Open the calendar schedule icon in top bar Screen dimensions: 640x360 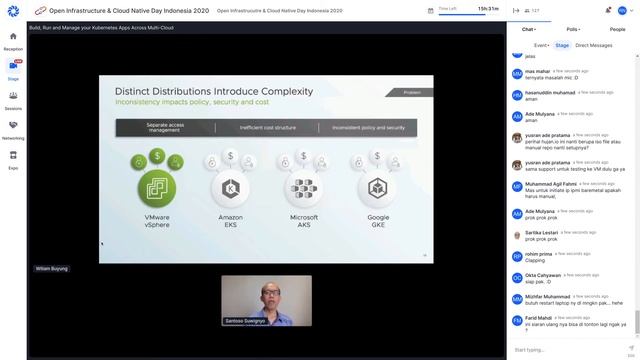(430, 11)
